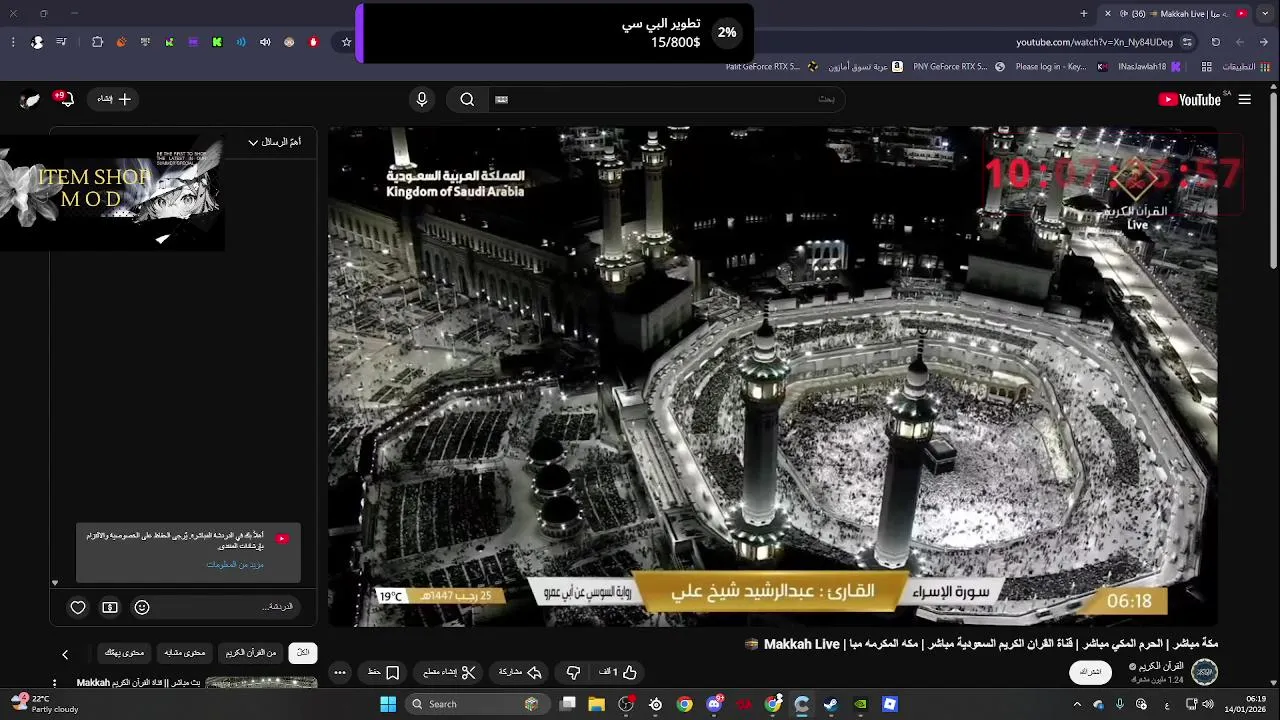Dislike the Makkah Live video
Viewport: 1280px width, 720px height.
(x=573, y=672)
